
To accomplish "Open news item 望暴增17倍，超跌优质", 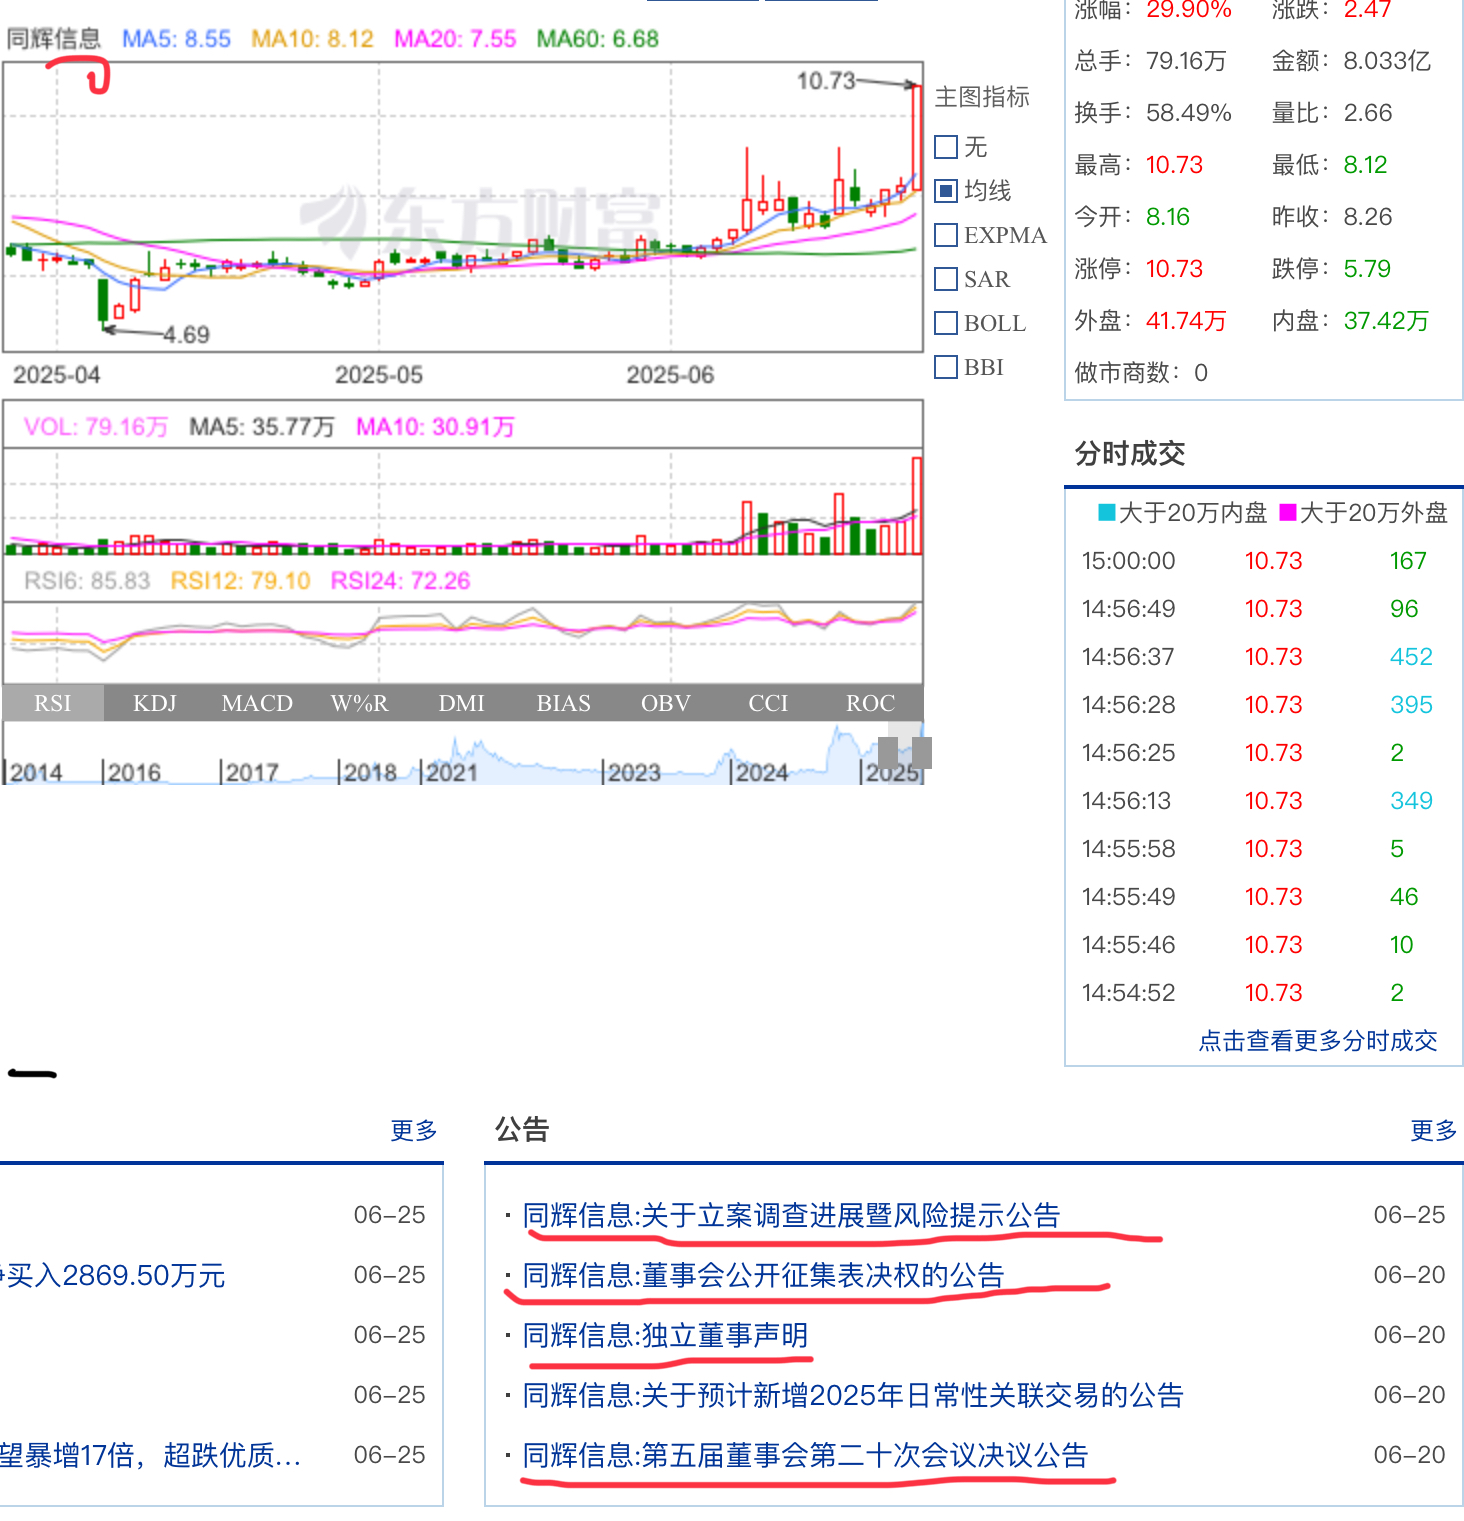I will coord(150,1455).
